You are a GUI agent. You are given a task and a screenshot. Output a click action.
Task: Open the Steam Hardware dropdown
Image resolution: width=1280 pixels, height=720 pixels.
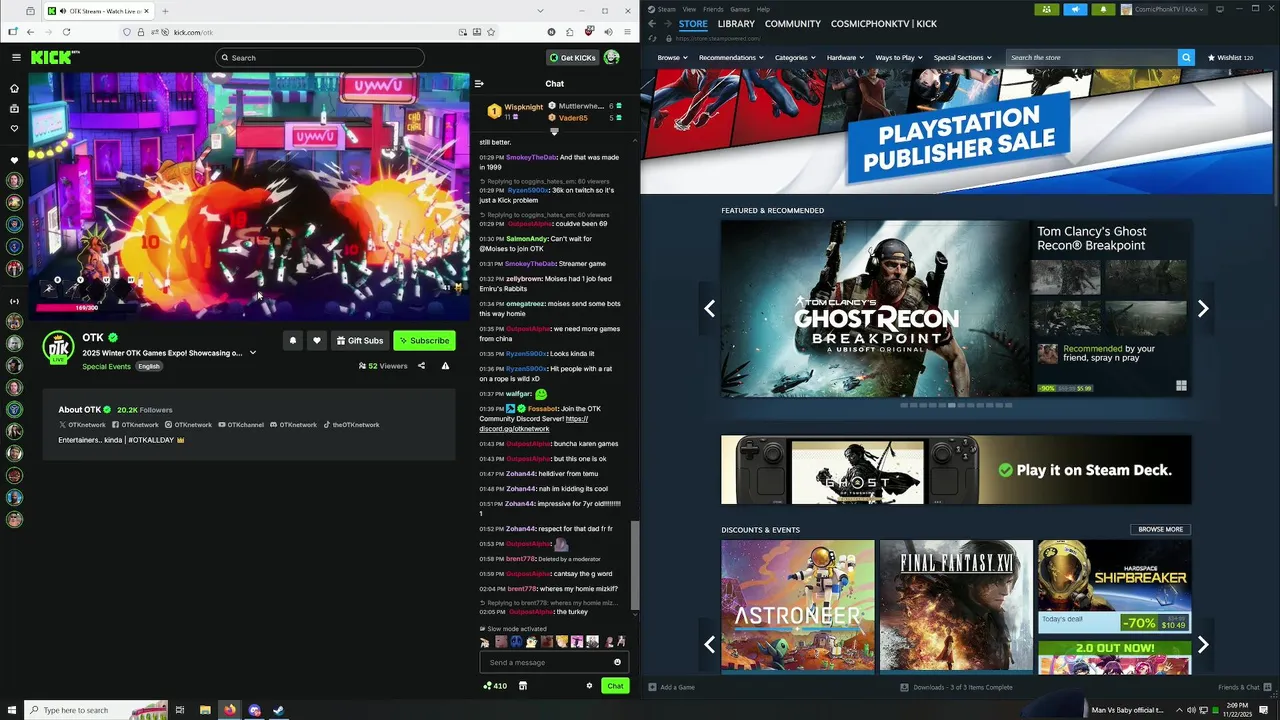point(845,57)
